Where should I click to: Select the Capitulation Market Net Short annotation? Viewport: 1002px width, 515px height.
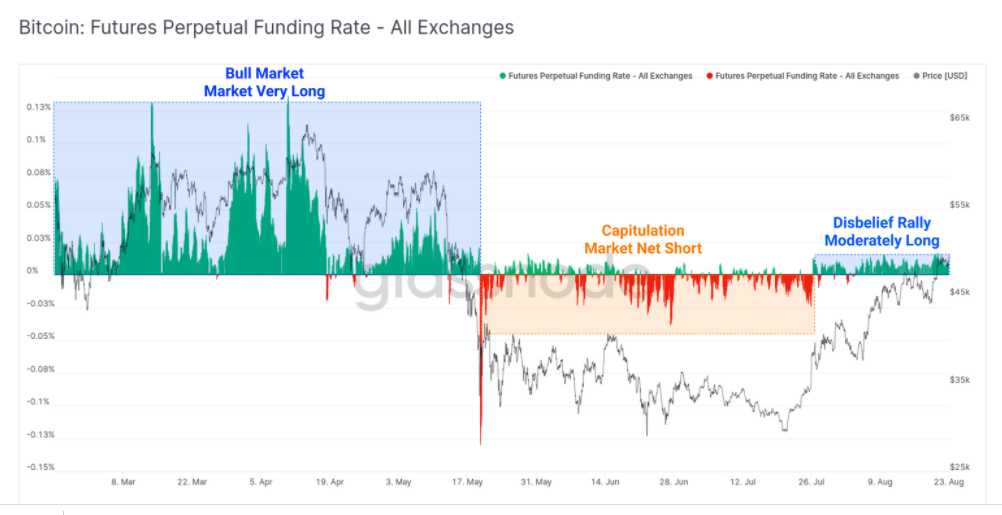[x=643, y=239]
